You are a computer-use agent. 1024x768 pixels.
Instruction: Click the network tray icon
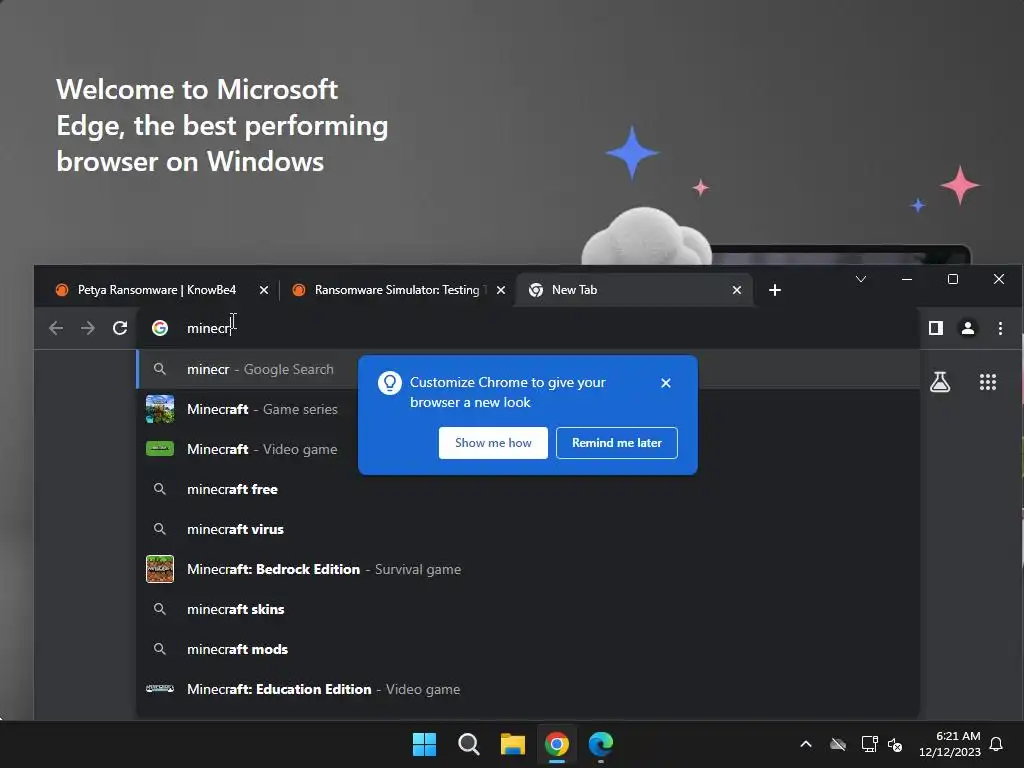(869, 744)
